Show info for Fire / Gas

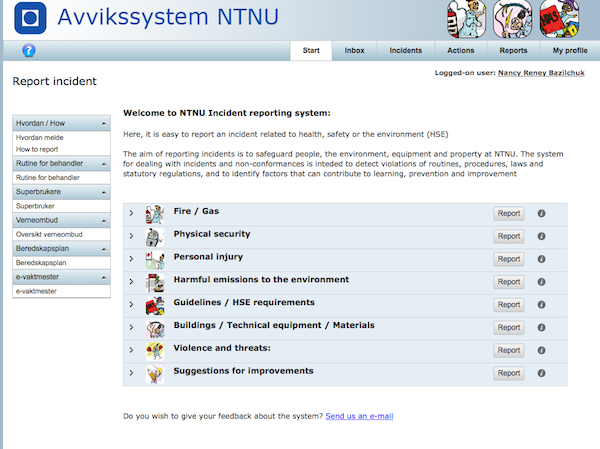tap(541, 214)
